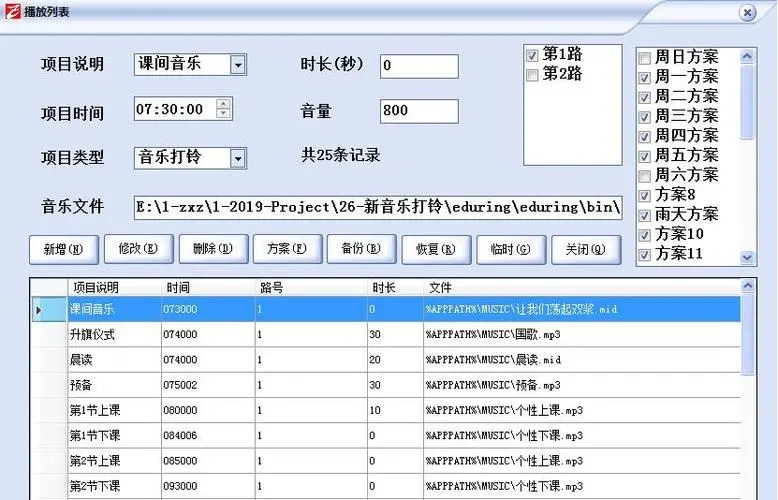Select the 课间音乐 row
The image size is (778, 500).
click(x=387, y=310)
